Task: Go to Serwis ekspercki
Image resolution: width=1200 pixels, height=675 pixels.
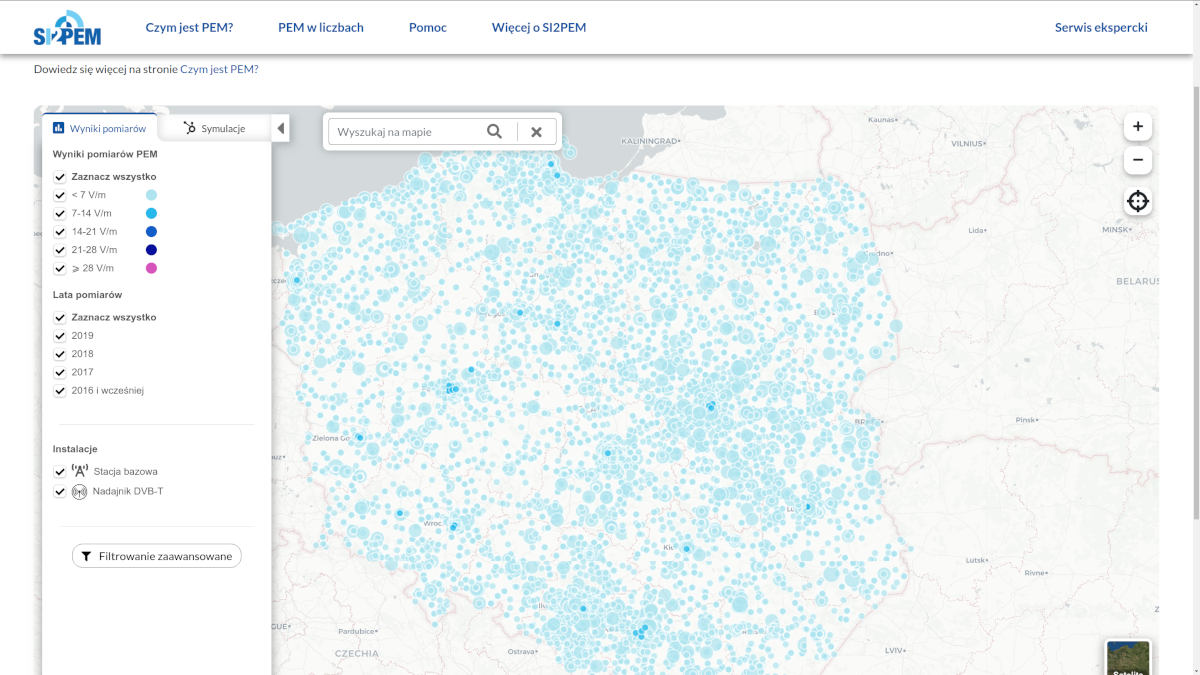Action: click(x=1101, y=28)
